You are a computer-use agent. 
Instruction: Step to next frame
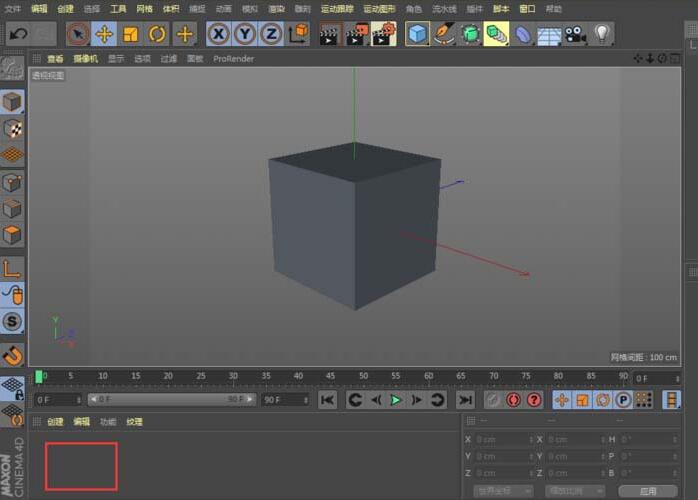point(417,400)
